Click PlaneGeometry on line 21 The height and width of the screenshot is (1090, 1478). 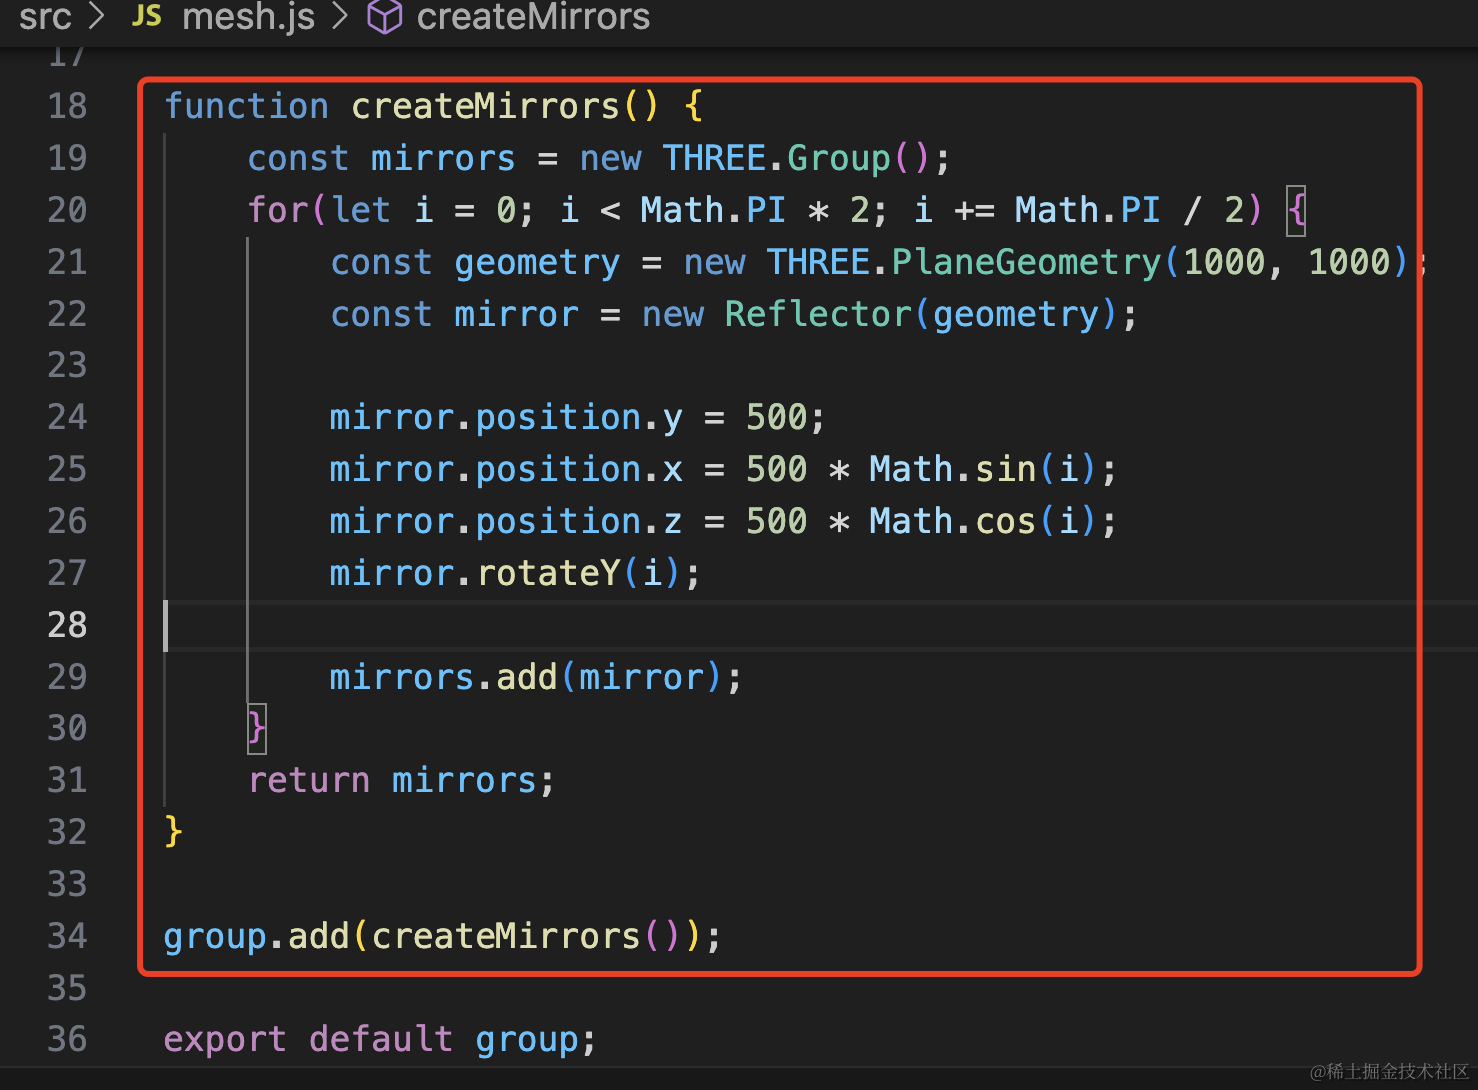pos(1026,262)
